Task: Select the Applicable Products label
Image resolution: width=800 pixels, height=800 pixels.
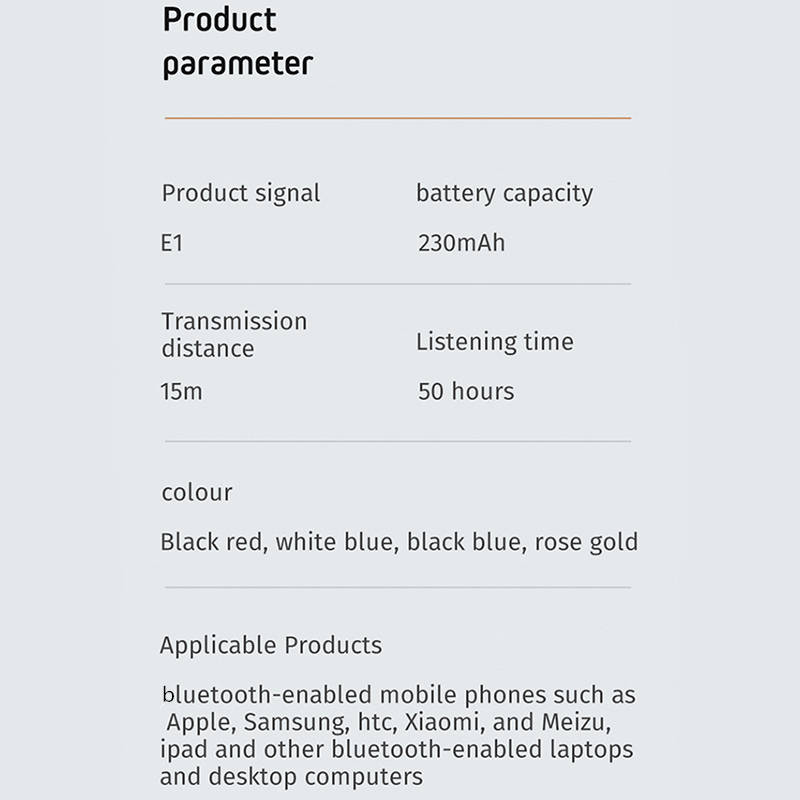Action: tap(271, 645)
